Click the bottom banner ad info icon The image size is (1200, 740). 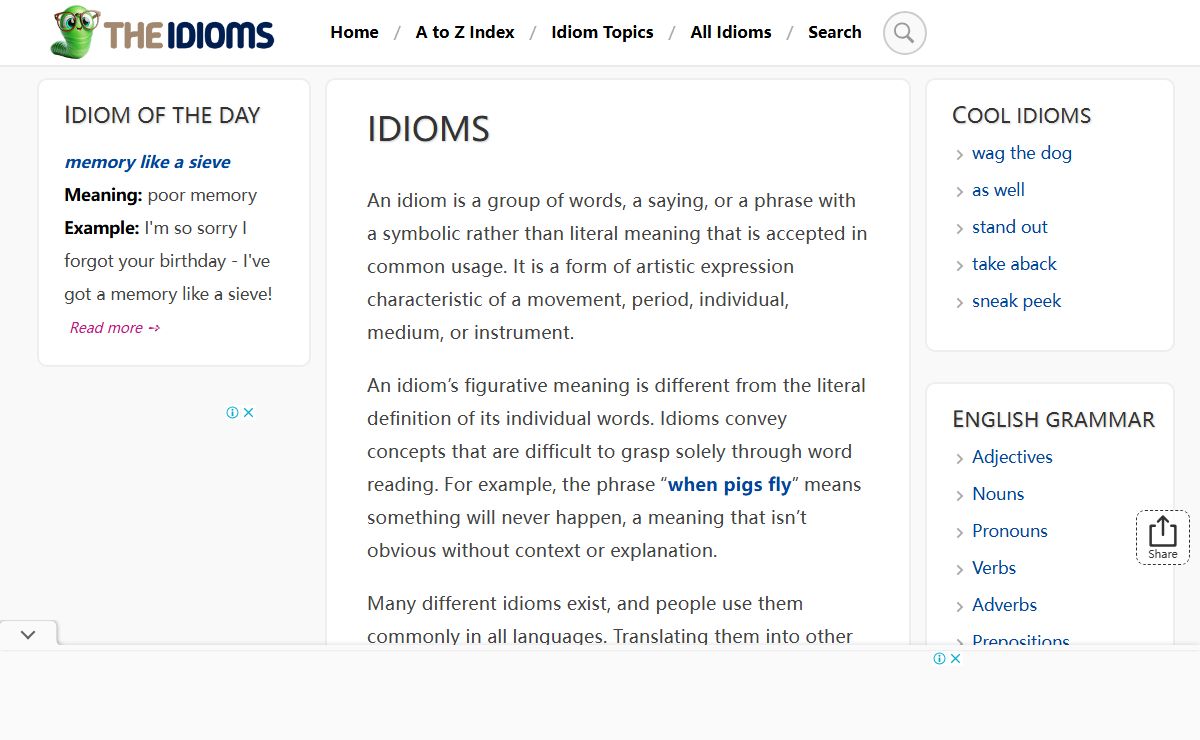coord(939,658)
